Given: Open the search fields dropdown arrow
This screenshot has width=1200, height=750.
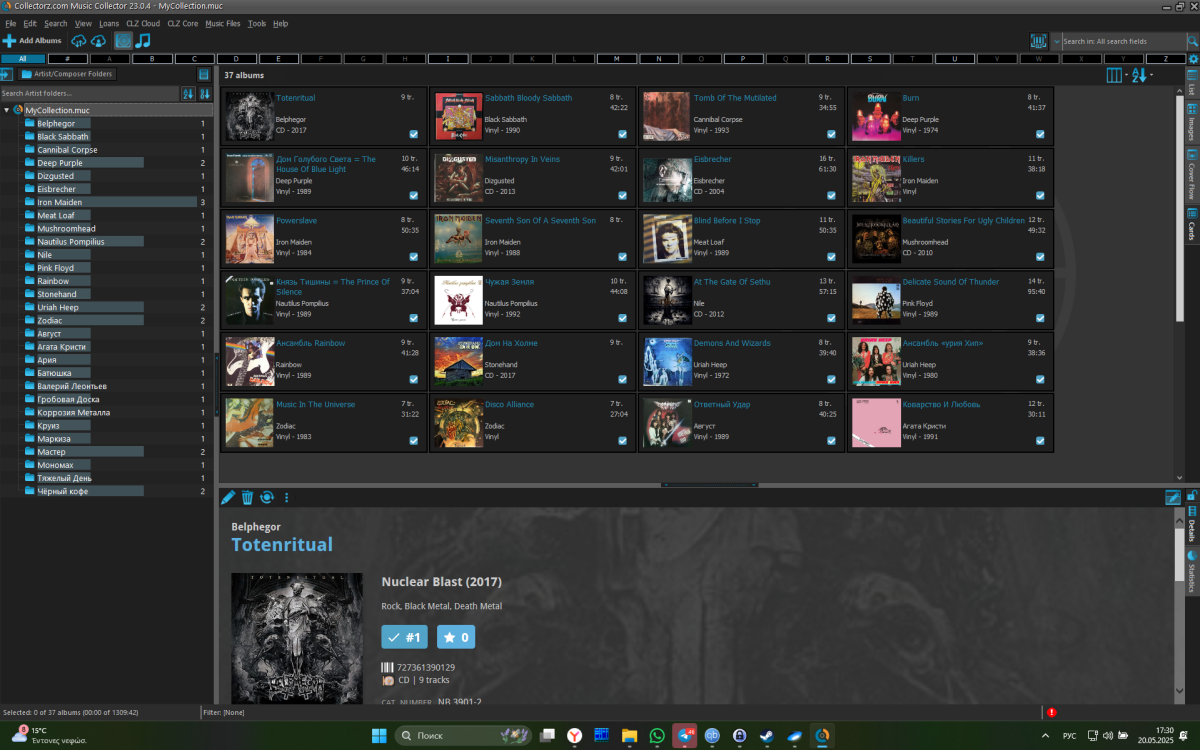Looking at the screenshot, I should tap(1057, 41).
